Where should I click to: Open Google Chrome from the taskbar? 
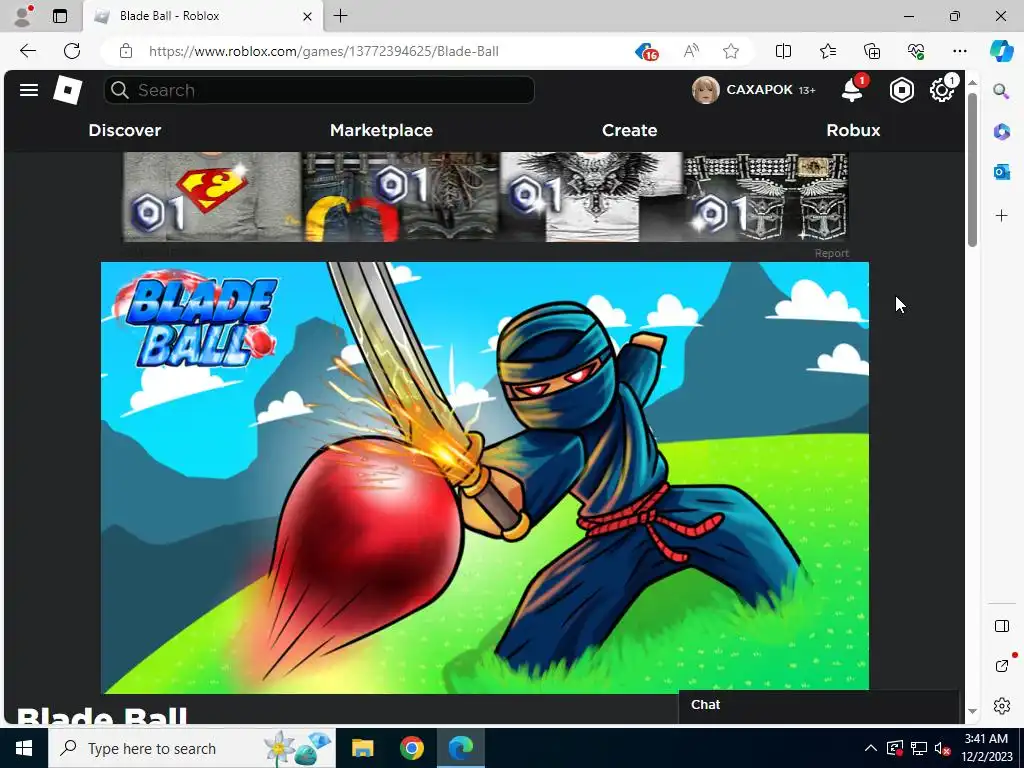(x=411, y=748)
